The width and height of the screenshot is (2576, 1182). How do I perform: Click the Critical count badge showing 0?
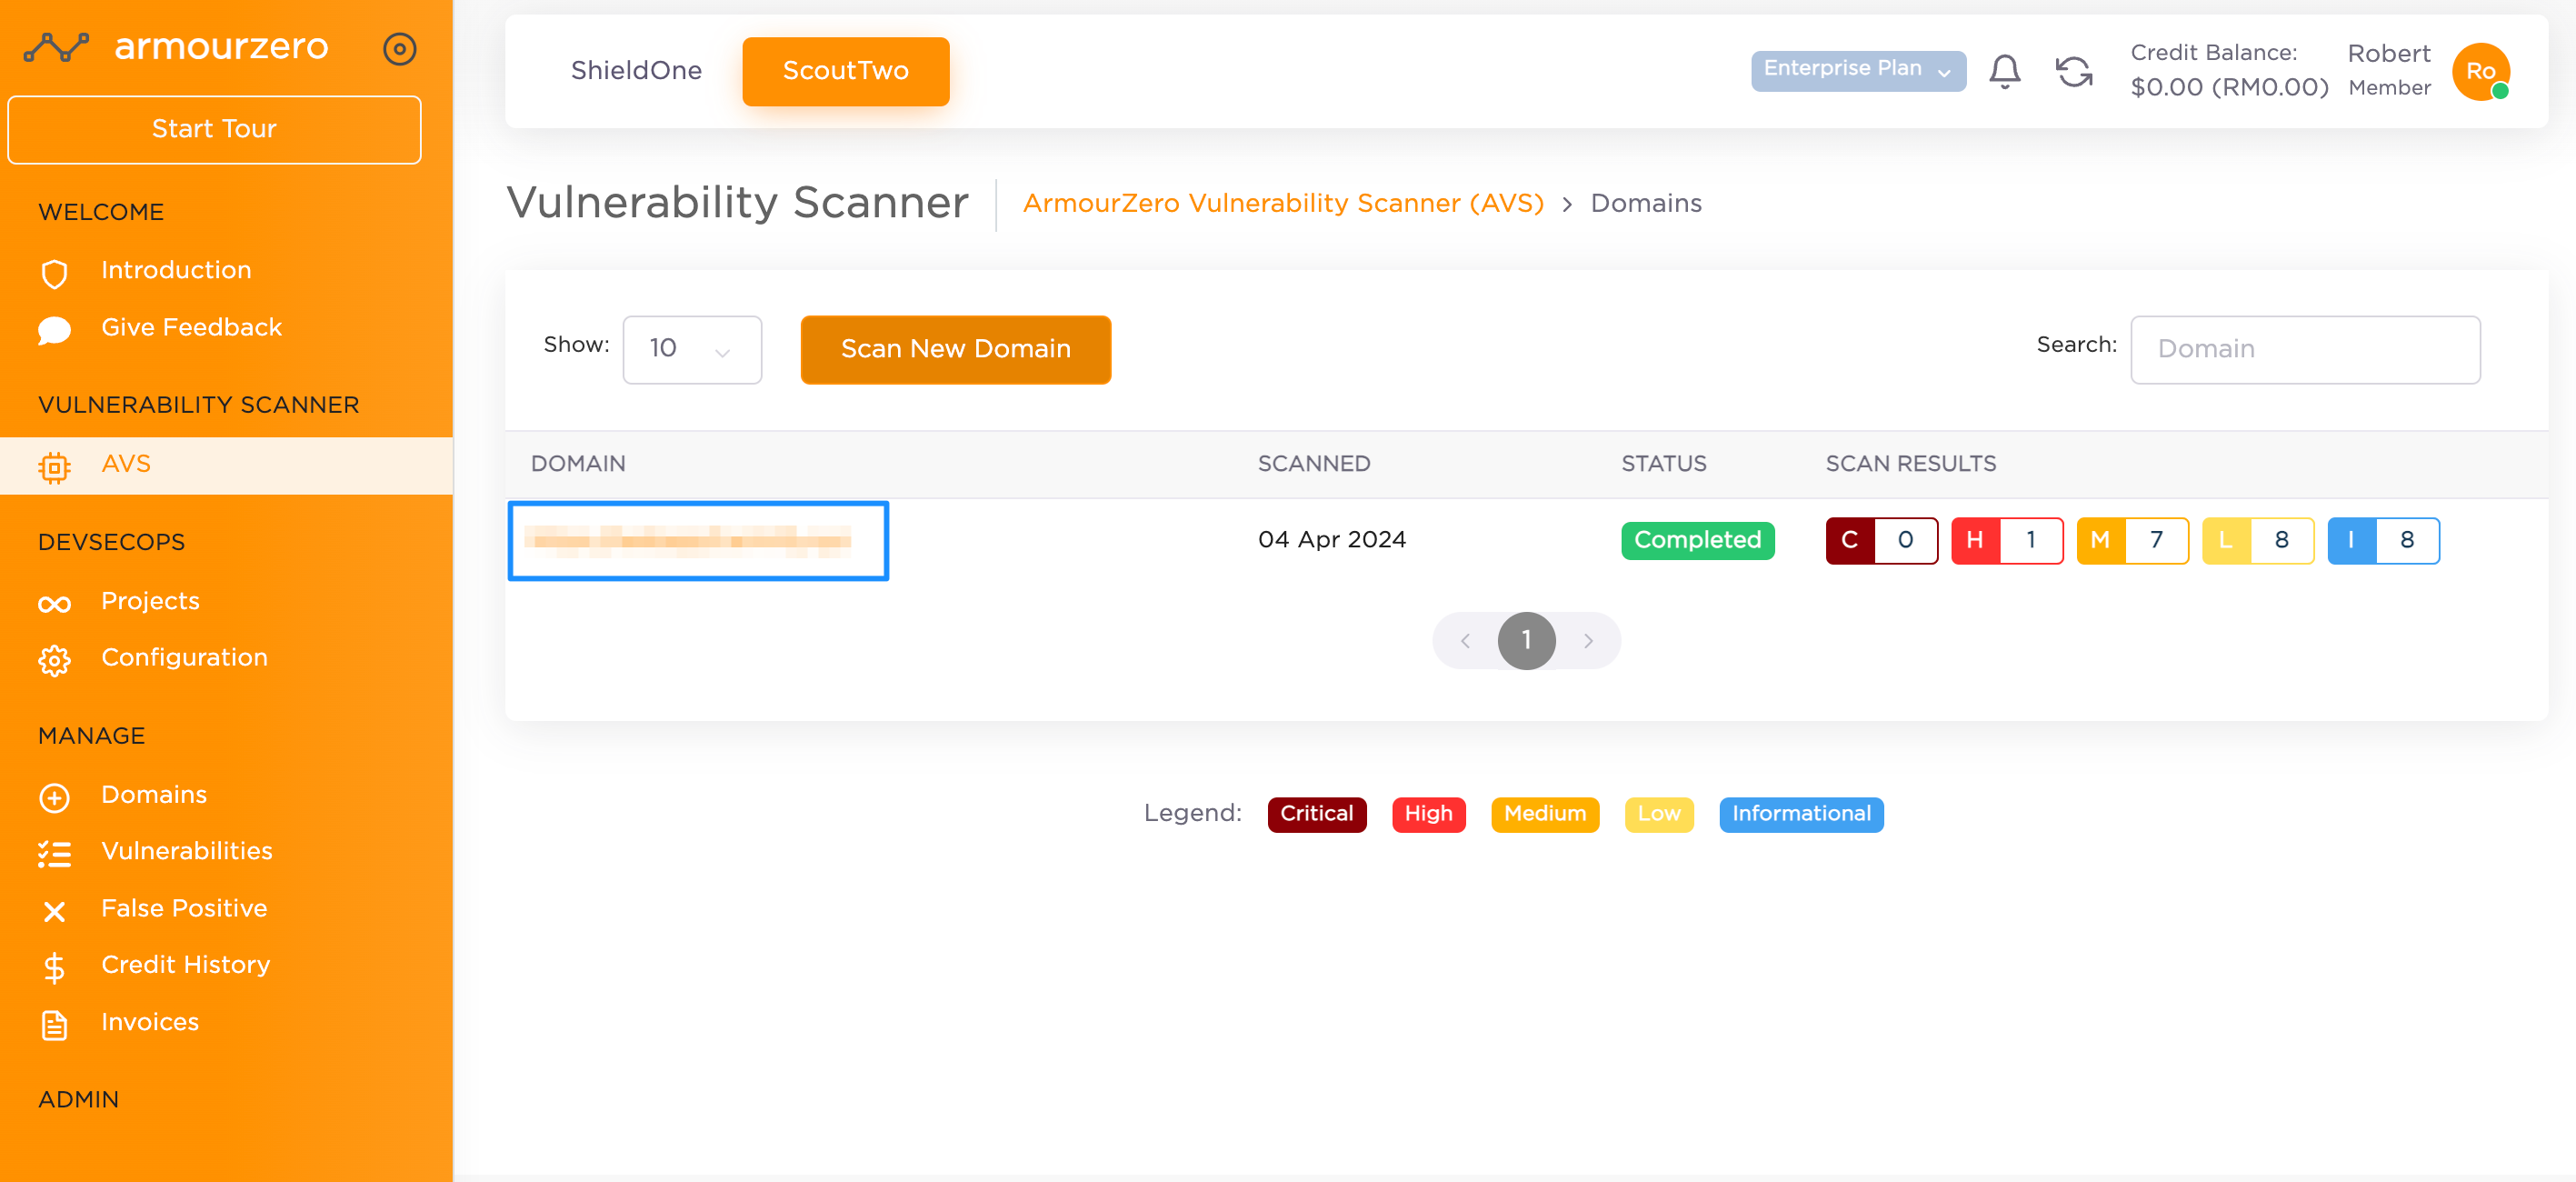1881,541
